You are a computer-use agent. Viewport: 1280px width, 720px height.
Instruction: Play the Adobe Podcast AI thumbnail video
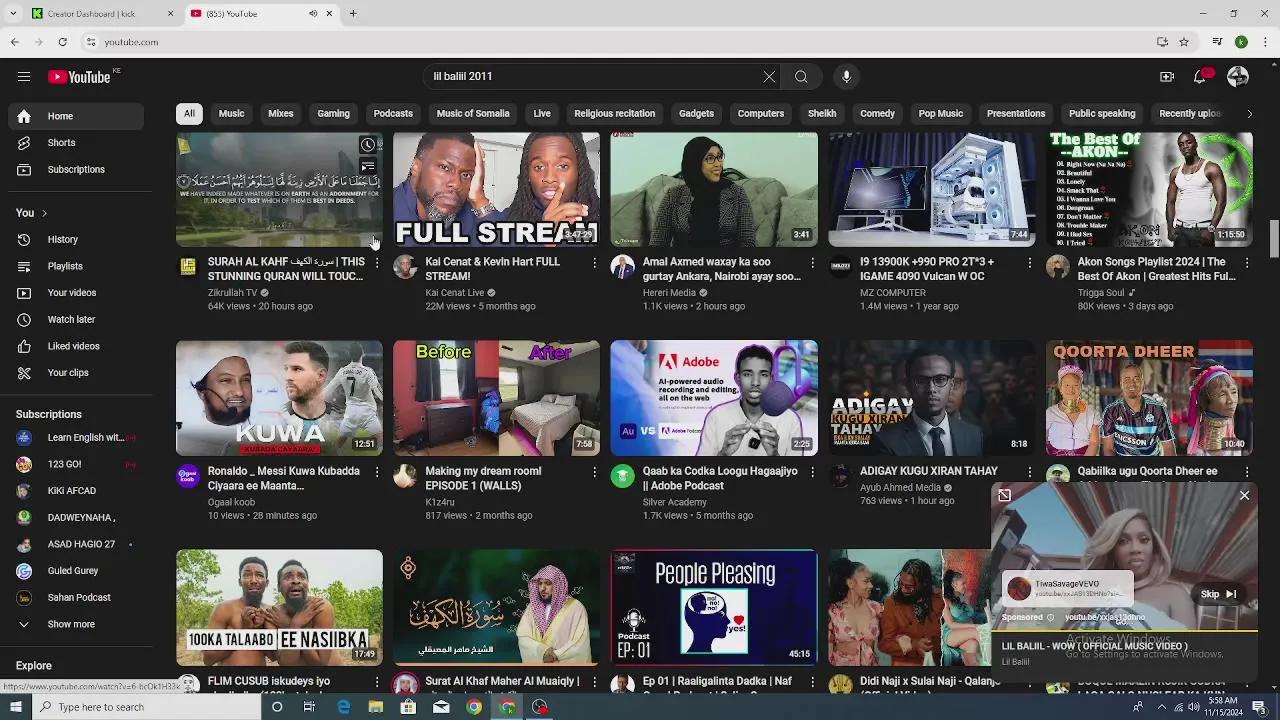[x=714, y=398]
